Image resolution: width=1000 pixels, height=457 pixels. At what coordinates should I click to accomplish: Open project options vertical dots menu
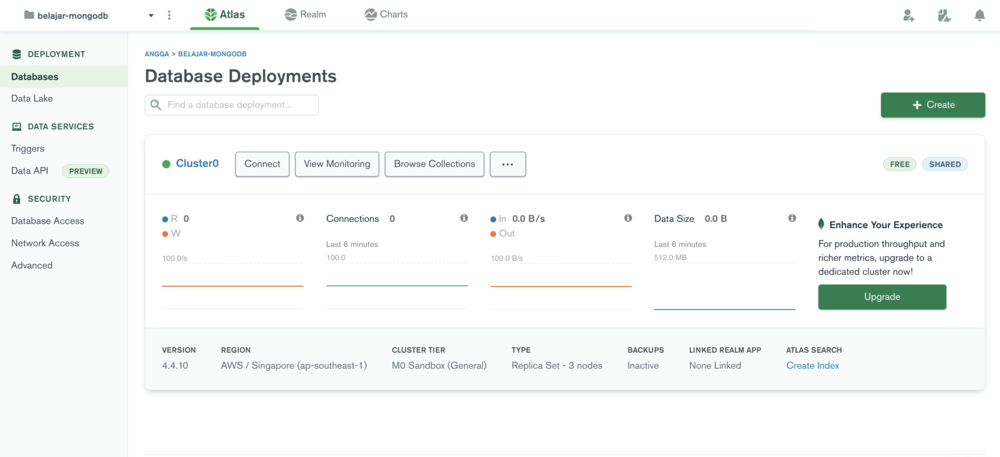pyautogui.click(x=169, y=15)
